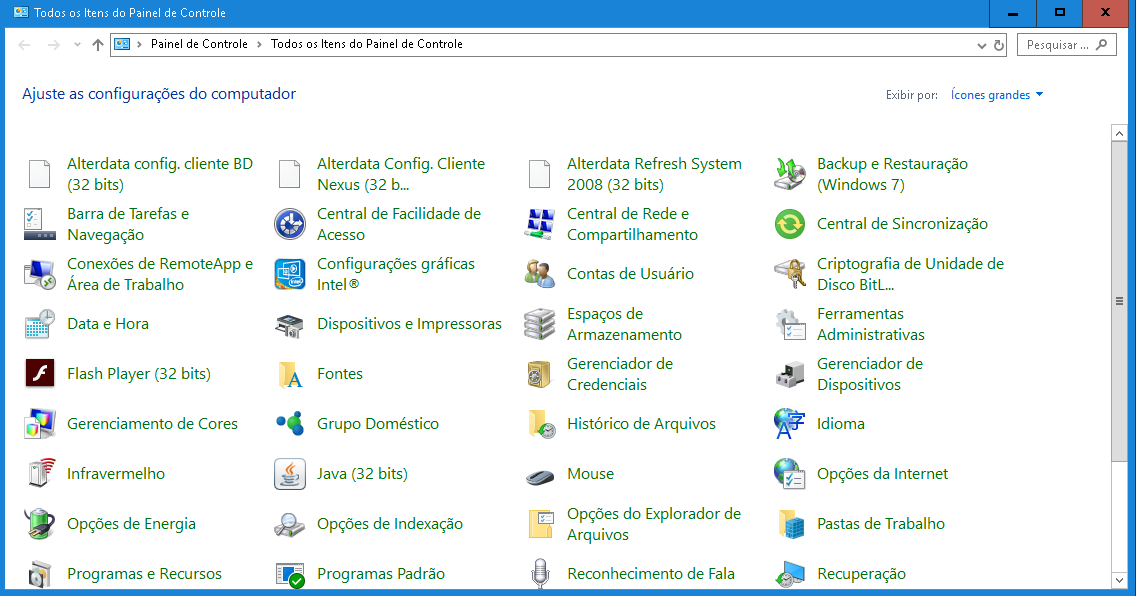The image size is (1136, 596).
Task: Click the vertical scrollbar down arrow
Action: (1119, 579)
